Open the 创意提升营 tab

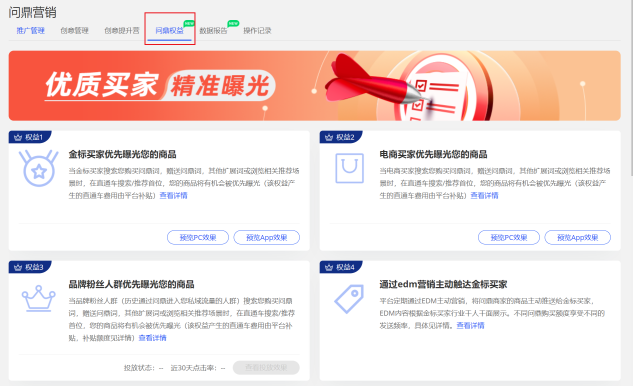click(122, 31)
